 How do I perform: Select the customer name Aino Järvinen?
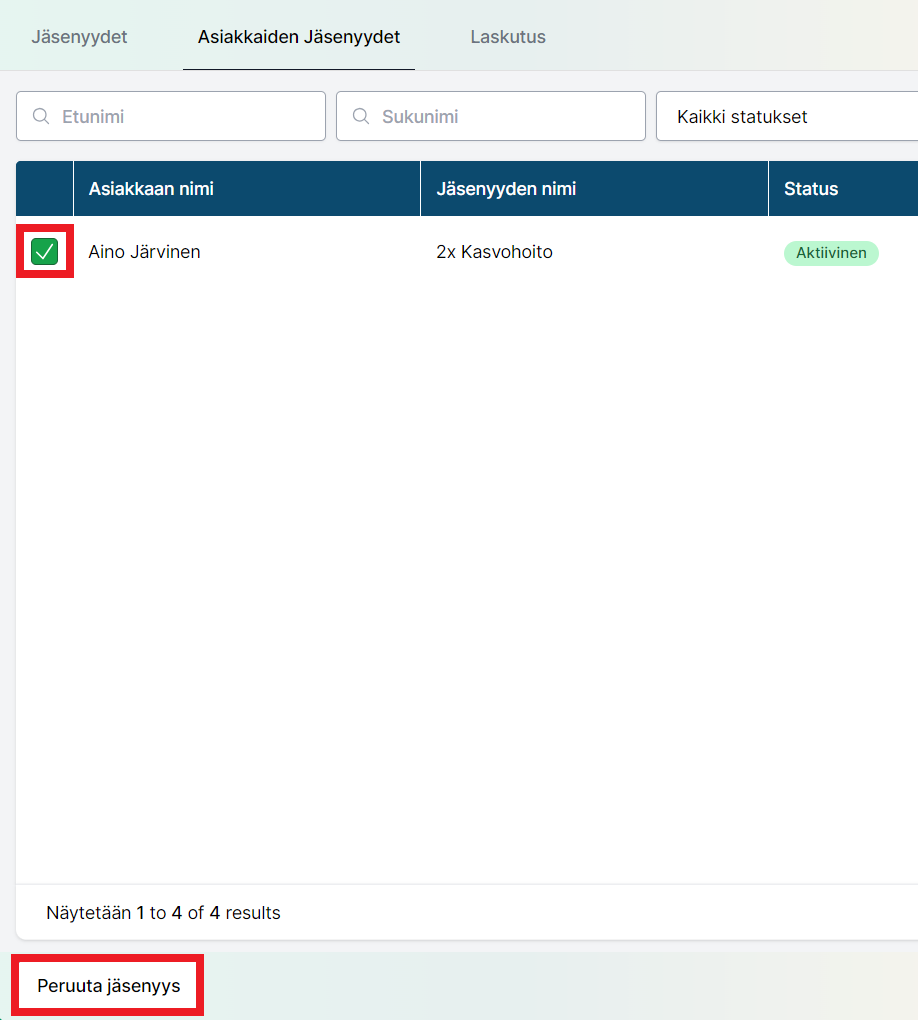[144, 252]
